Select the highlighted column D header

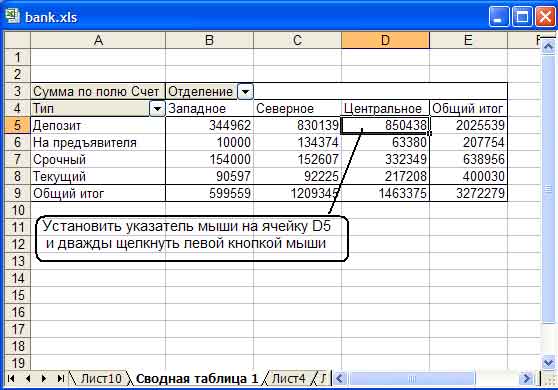pos(385,40)
